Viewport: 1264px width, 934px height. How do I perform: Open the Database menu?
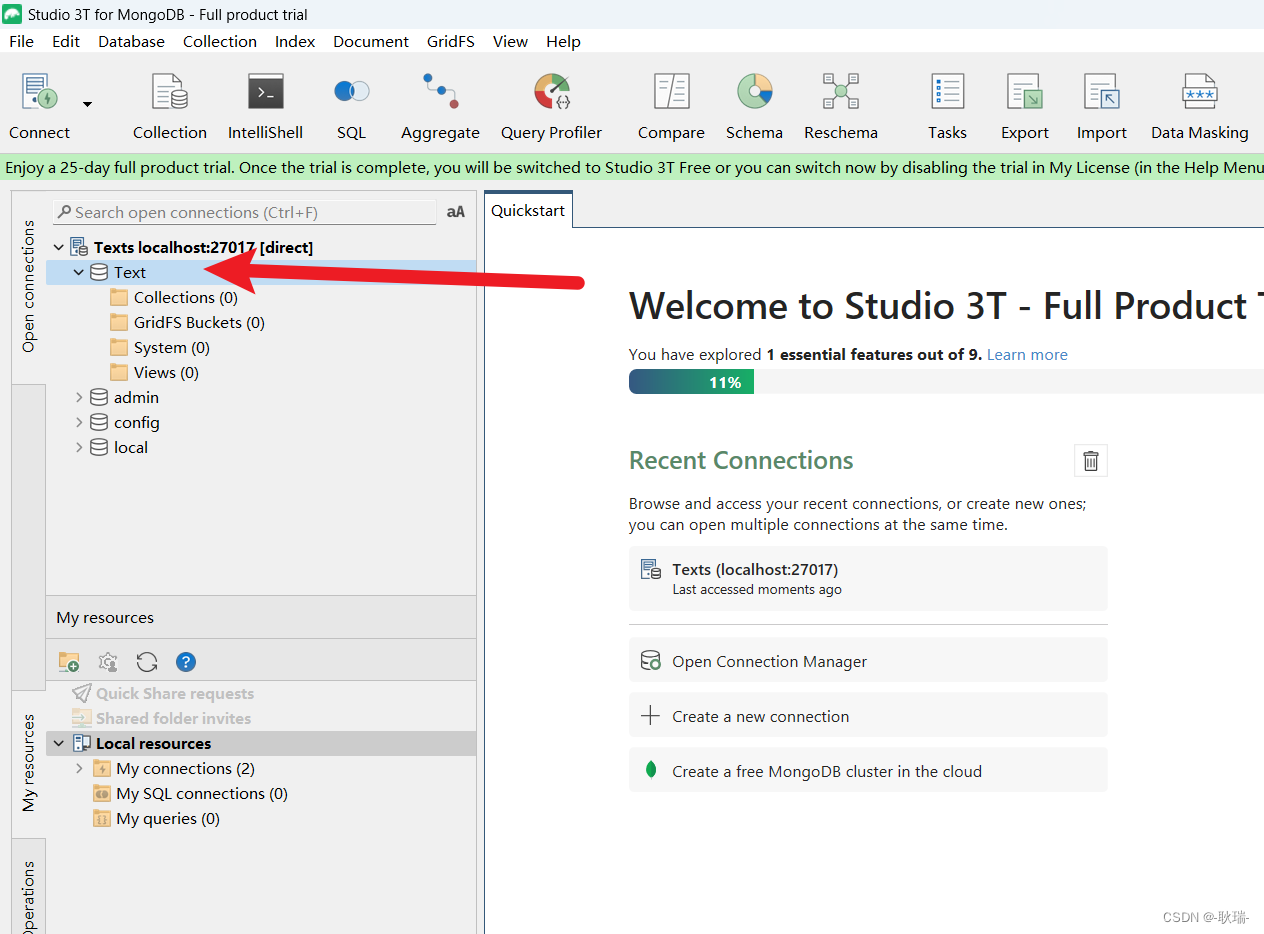click(131, 41)
